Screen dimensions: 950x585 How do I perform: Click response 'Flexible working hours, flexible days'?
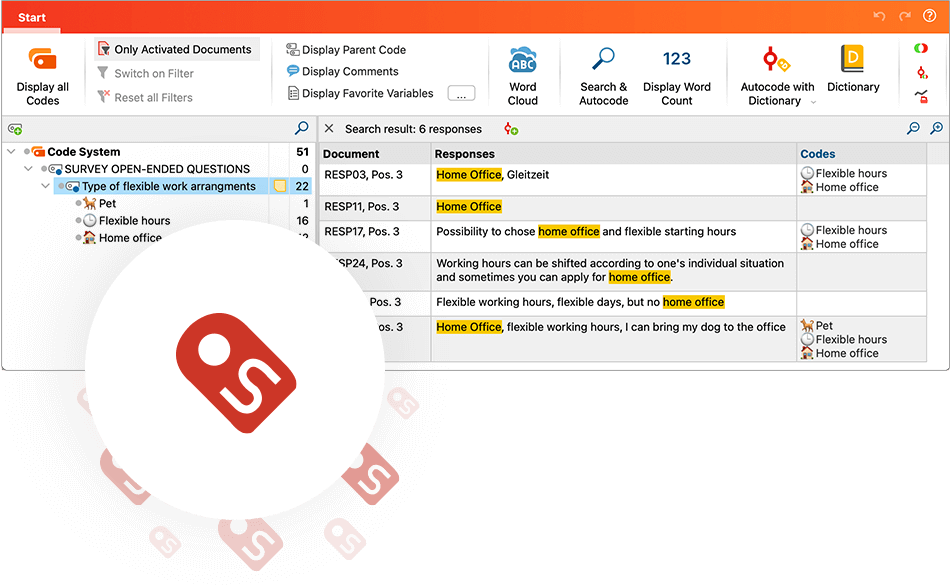pos(580,302)
